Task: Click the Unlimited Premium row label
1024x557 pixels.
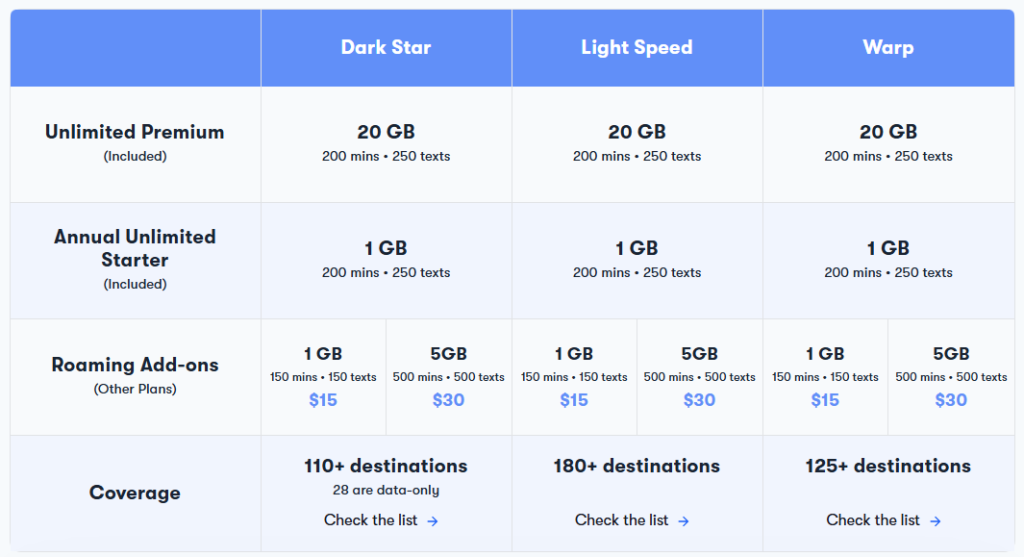Action: point(135,132)
